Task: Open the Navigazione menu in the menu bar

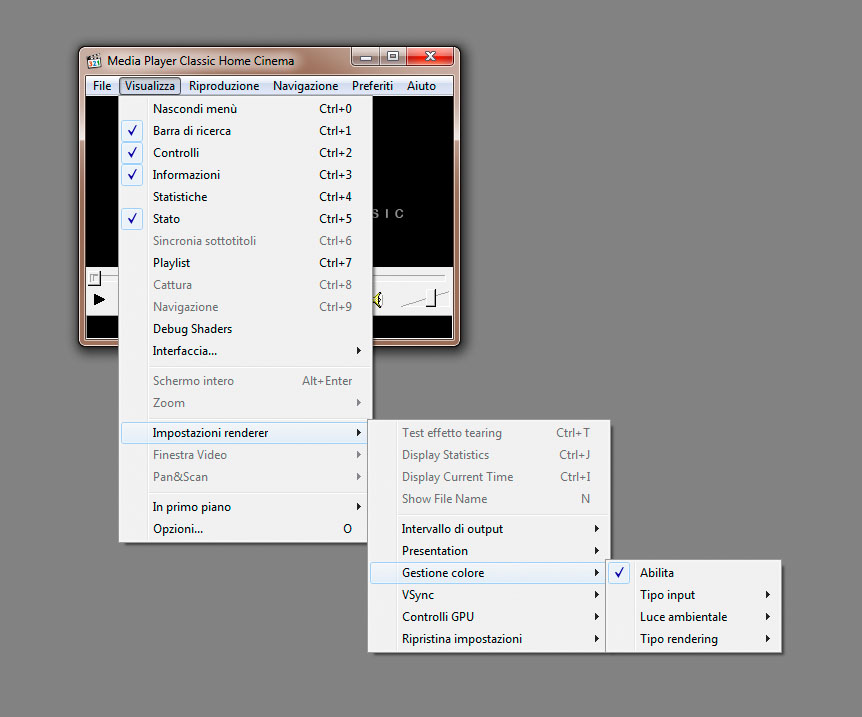Action: coord(306,86)
